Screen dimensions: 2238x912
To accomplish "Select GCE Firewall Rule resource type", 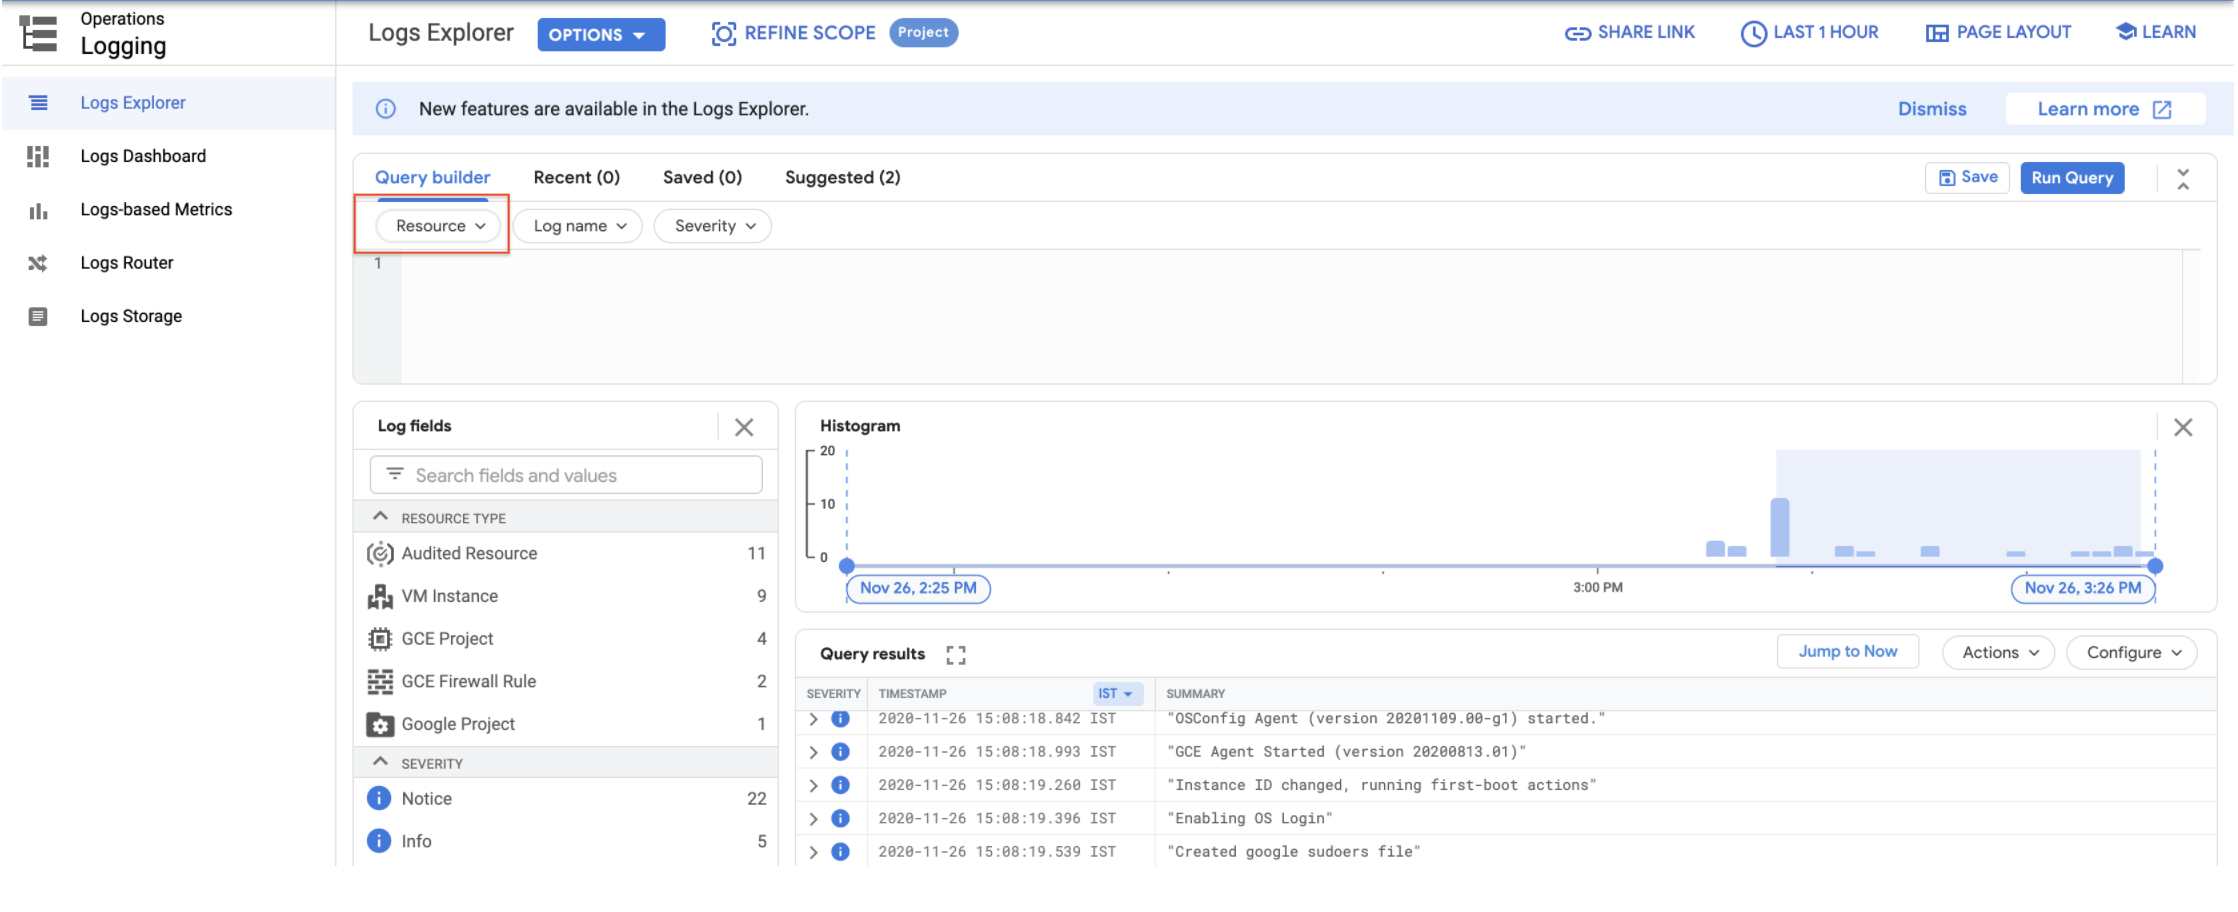I will click(566, 682).
